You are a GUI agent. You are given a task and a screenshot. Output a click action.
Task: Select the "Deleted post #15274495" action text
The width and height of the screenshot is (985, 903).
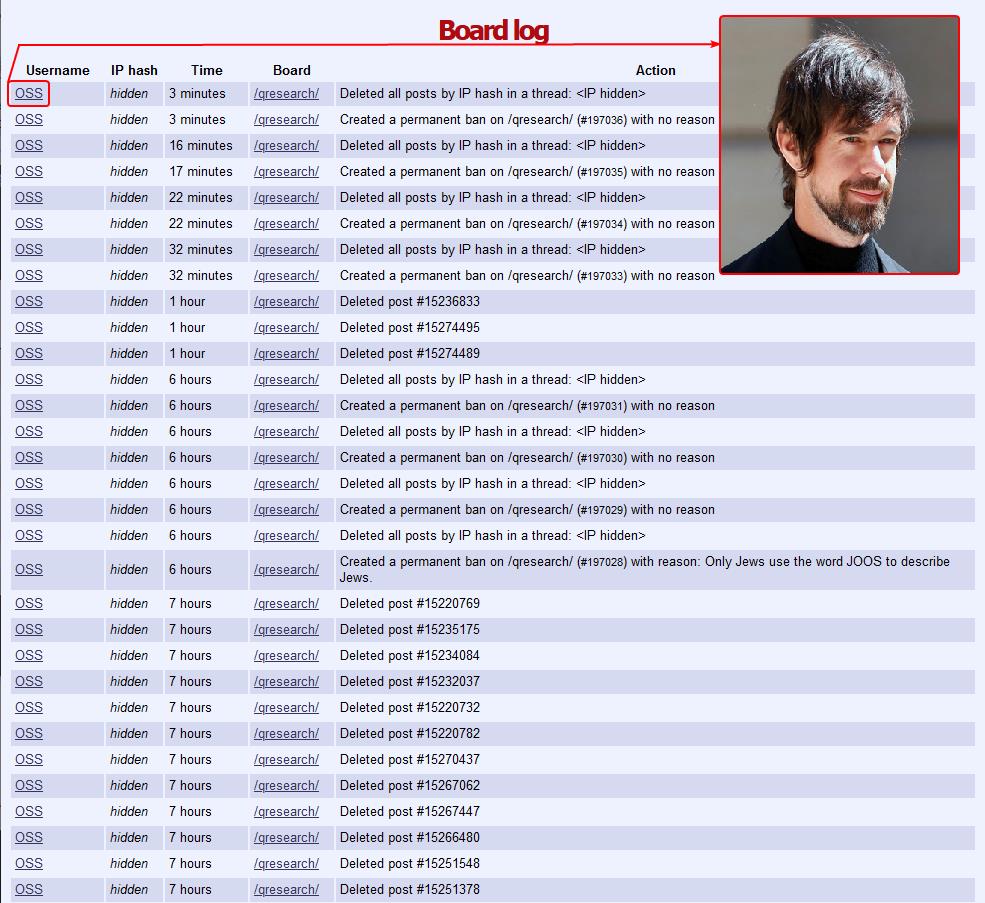tap(410, 327)
